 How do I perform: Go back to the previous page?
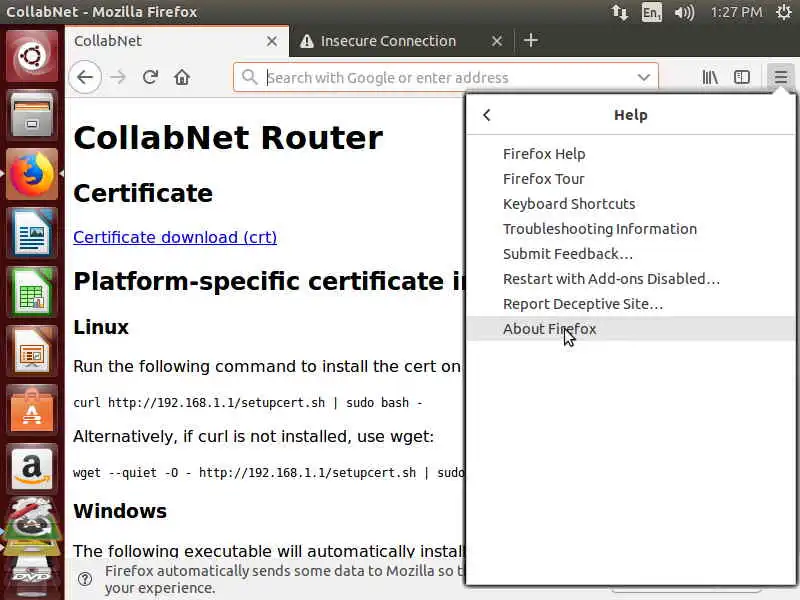coord(85,78)
